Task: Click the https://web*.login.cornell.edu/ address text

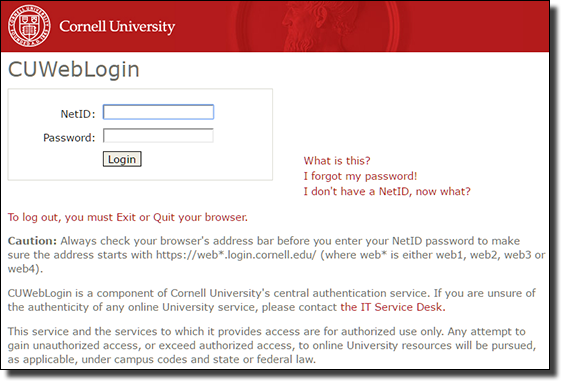Action: (236, 255)
